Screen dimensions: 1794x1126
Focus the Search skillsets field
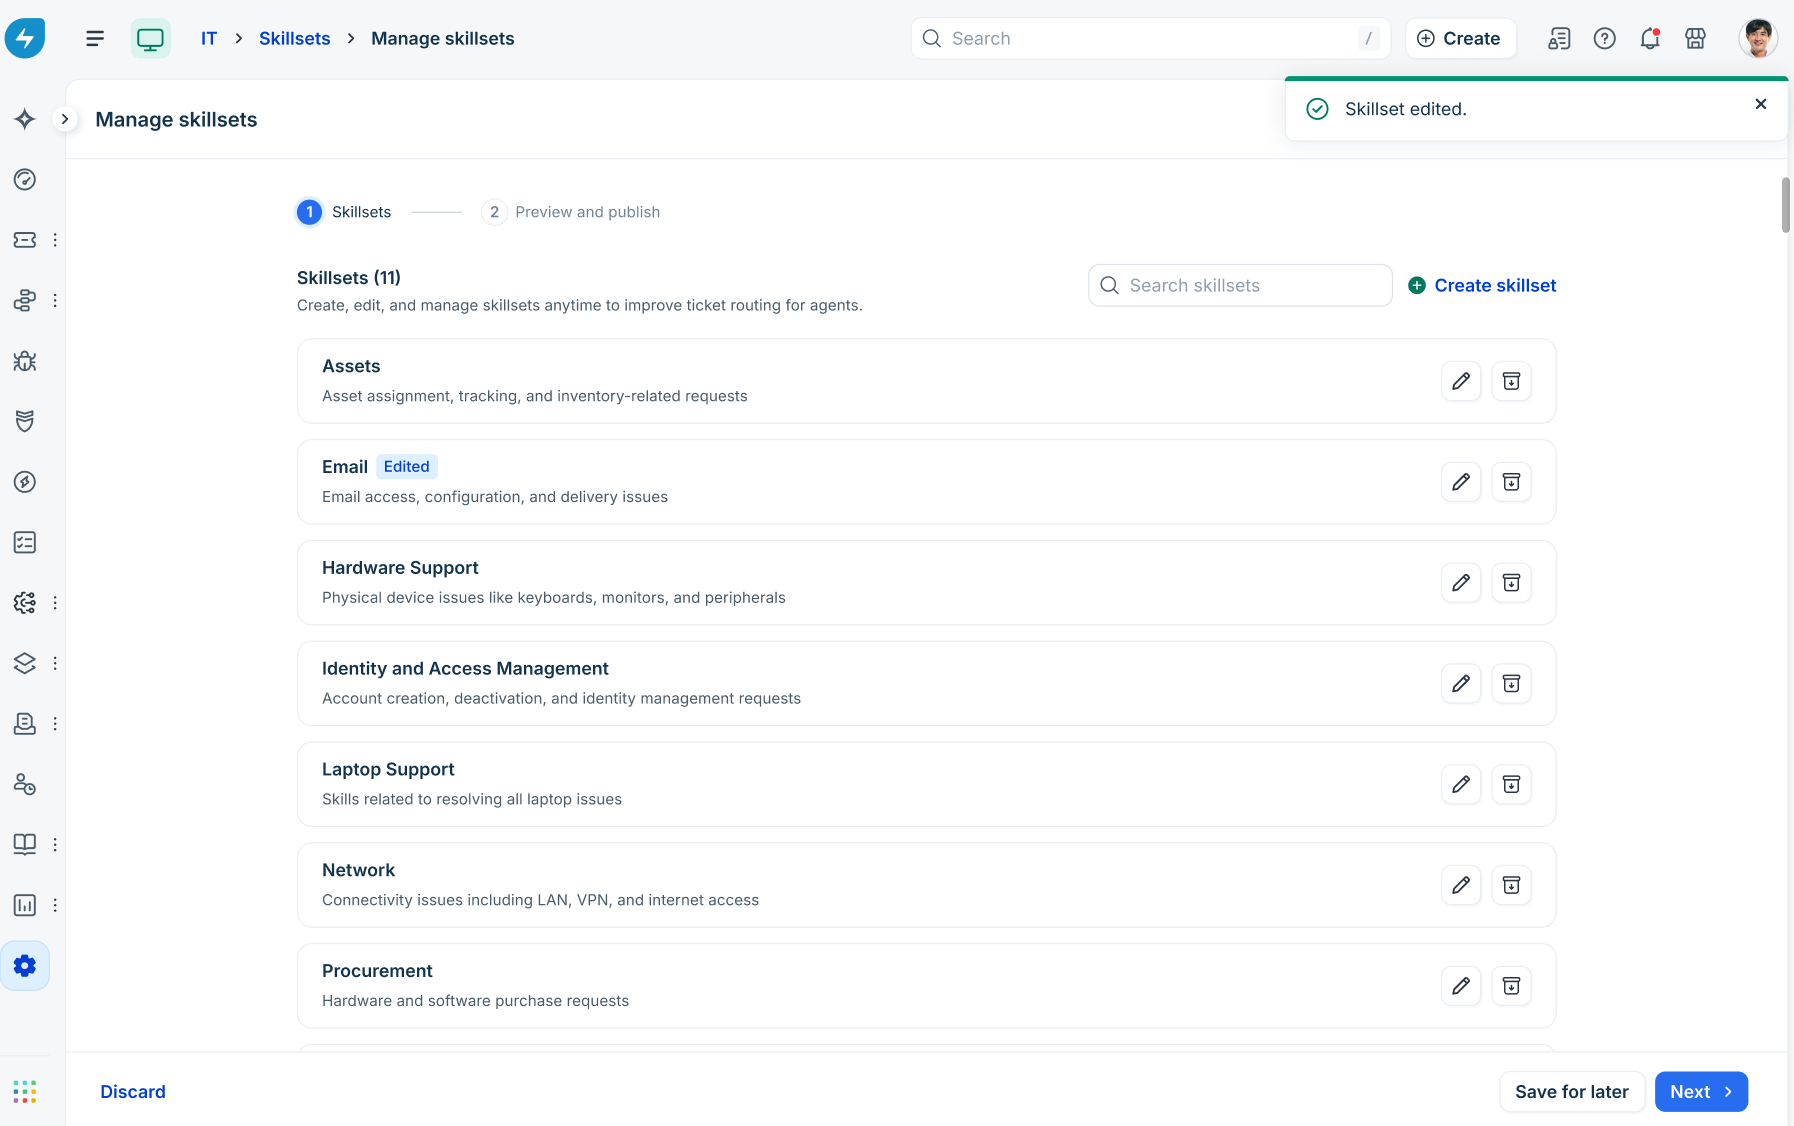click(1240, 285)
